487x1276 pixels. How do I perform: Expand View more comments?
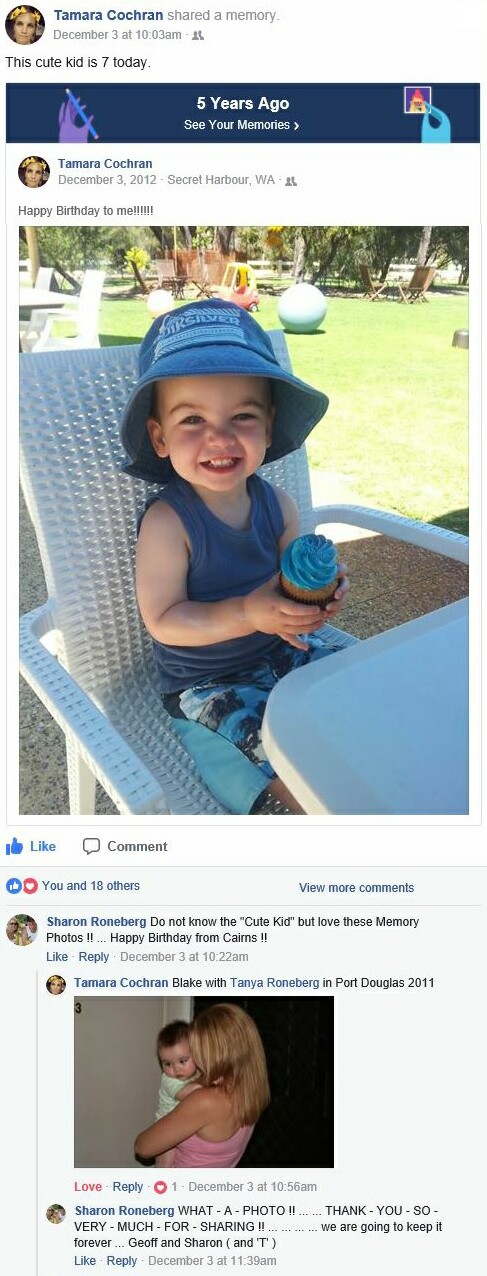click(x=356, y=888)
